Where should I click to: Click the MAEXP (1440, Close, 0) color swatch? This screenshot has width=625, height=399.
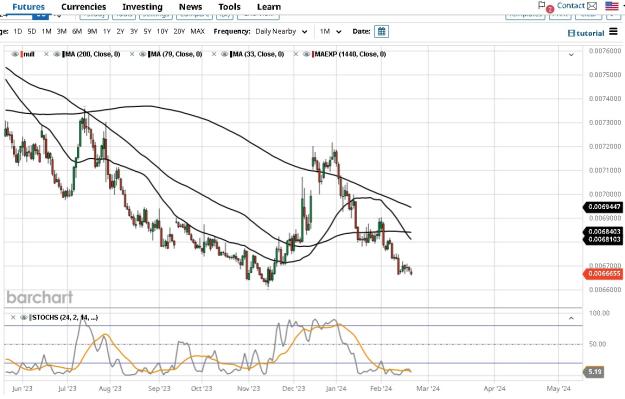(x=313, y=54)
